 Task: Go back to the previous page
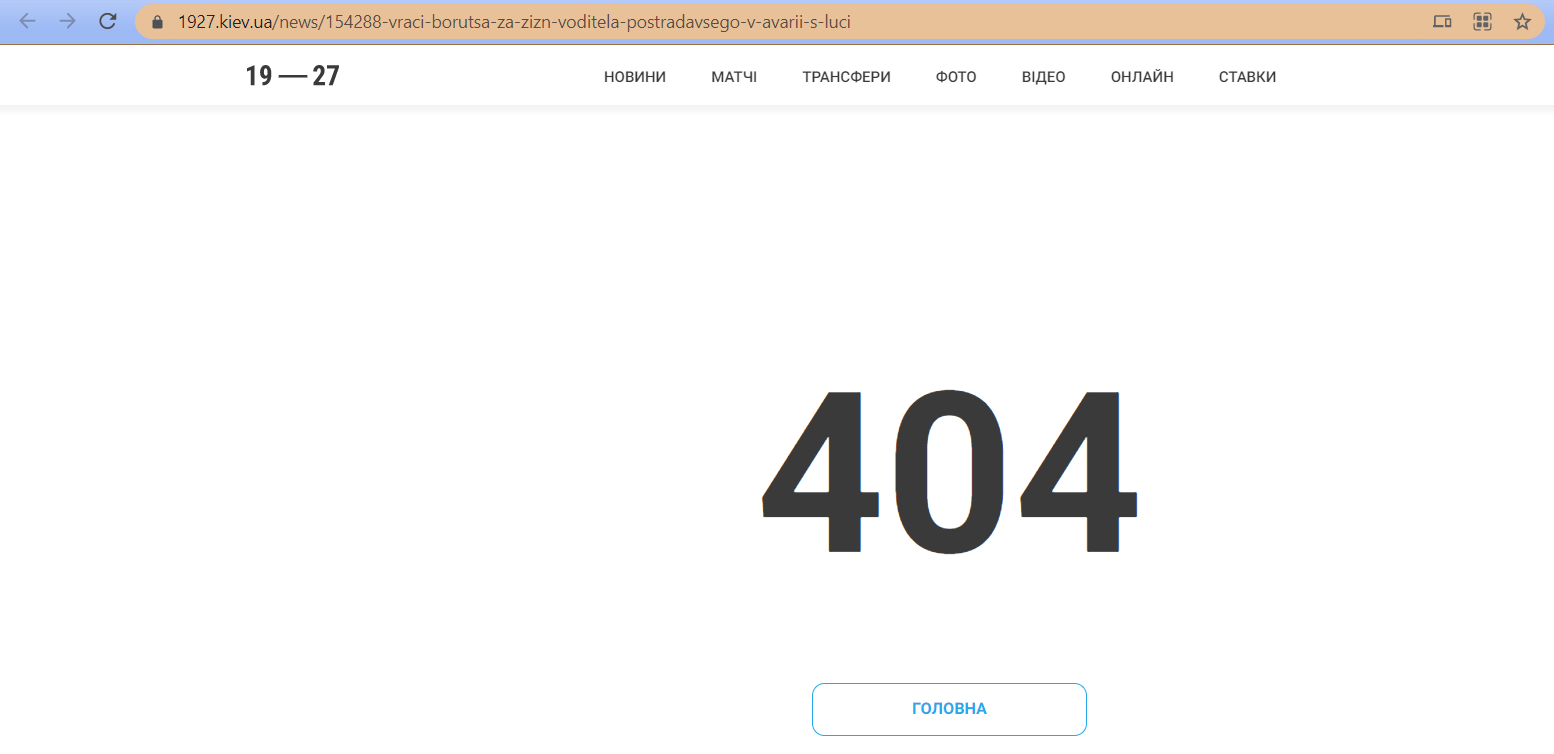[27, 21]
